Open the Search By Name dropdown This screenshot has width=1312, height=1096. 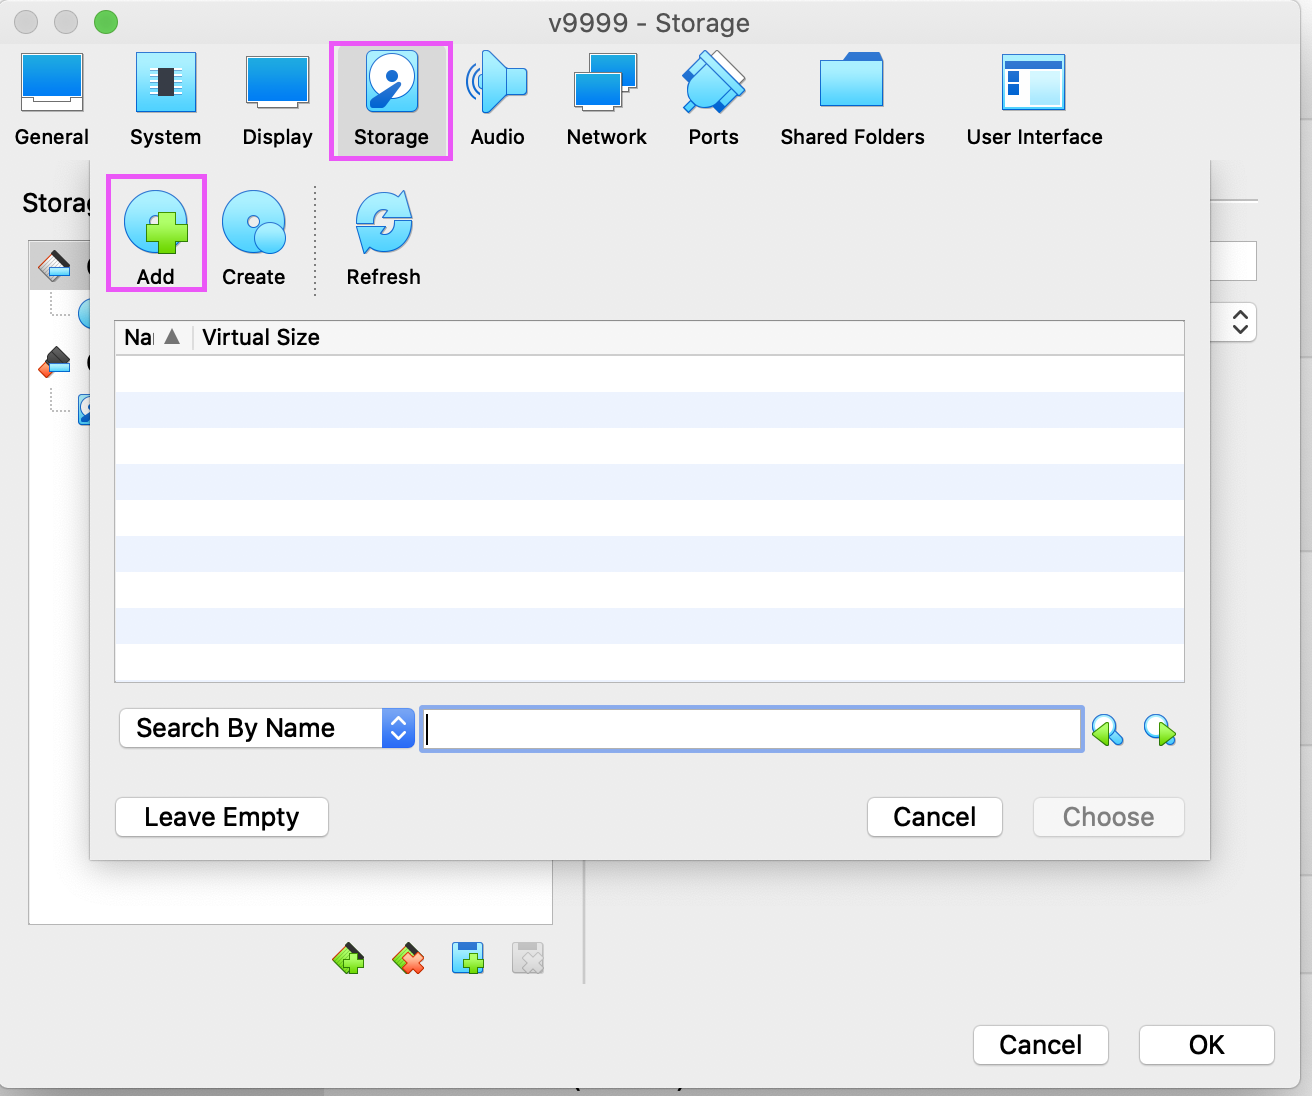(266, 728)
